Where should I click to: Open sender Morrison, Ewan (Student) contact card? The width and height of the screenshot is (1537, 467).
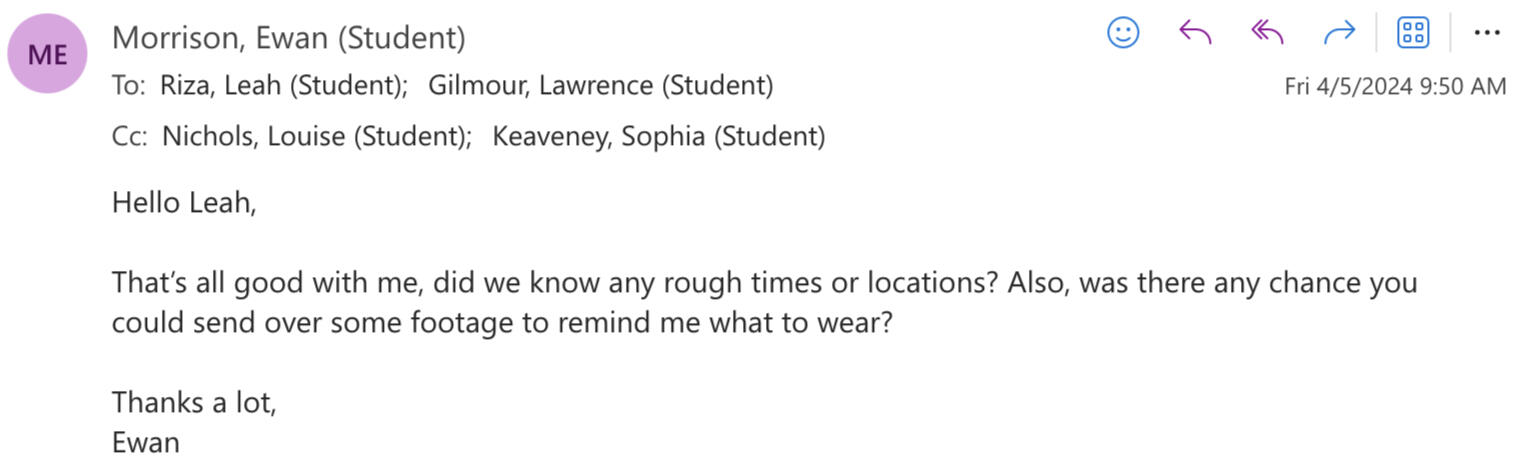[x=288, y=38]
